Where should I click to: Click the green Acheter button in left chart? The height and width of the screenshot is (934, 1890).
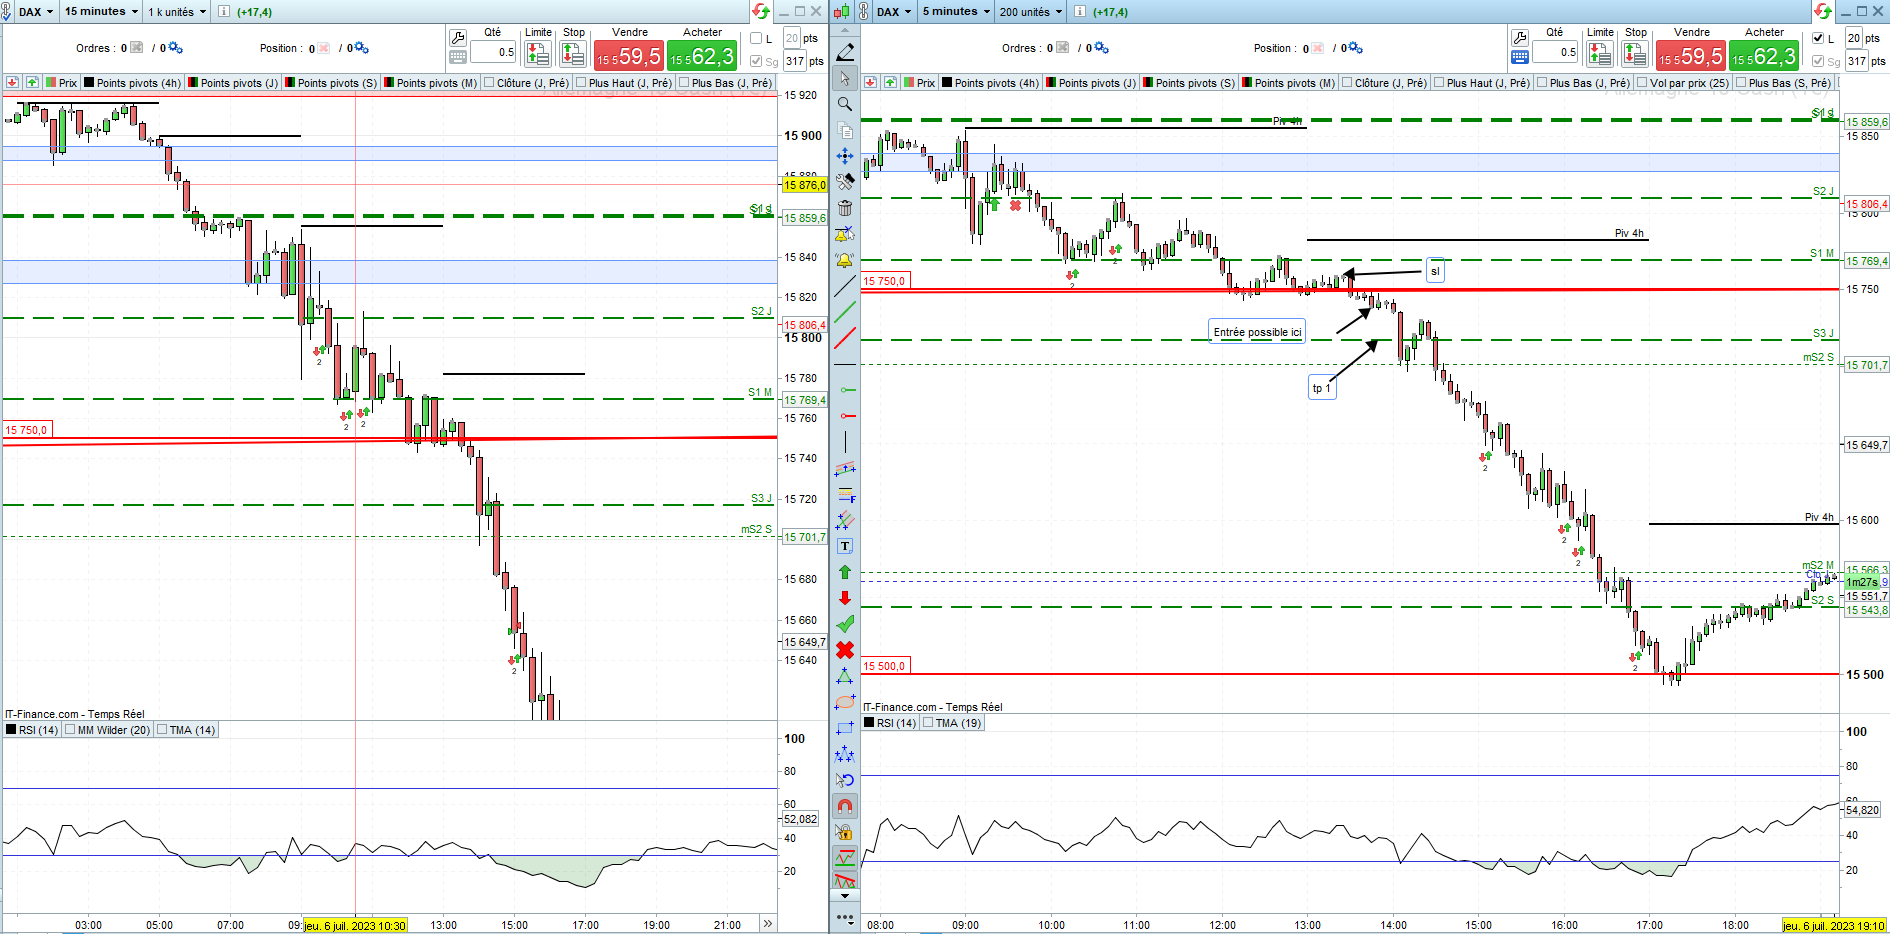pos(702,56)
